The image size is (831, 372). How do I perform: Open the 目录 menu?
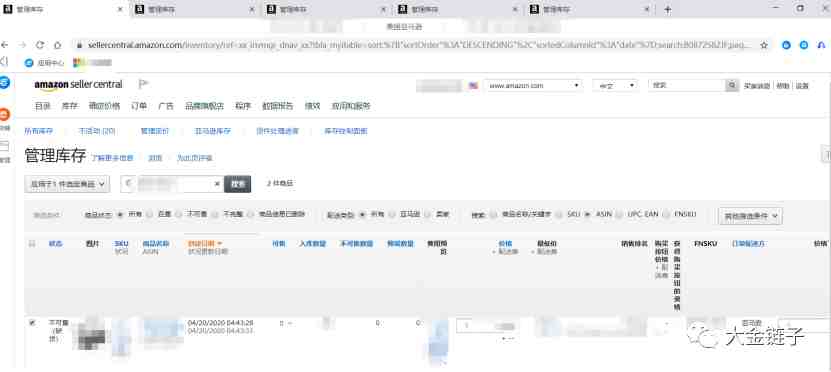click(x=42, y=106)
